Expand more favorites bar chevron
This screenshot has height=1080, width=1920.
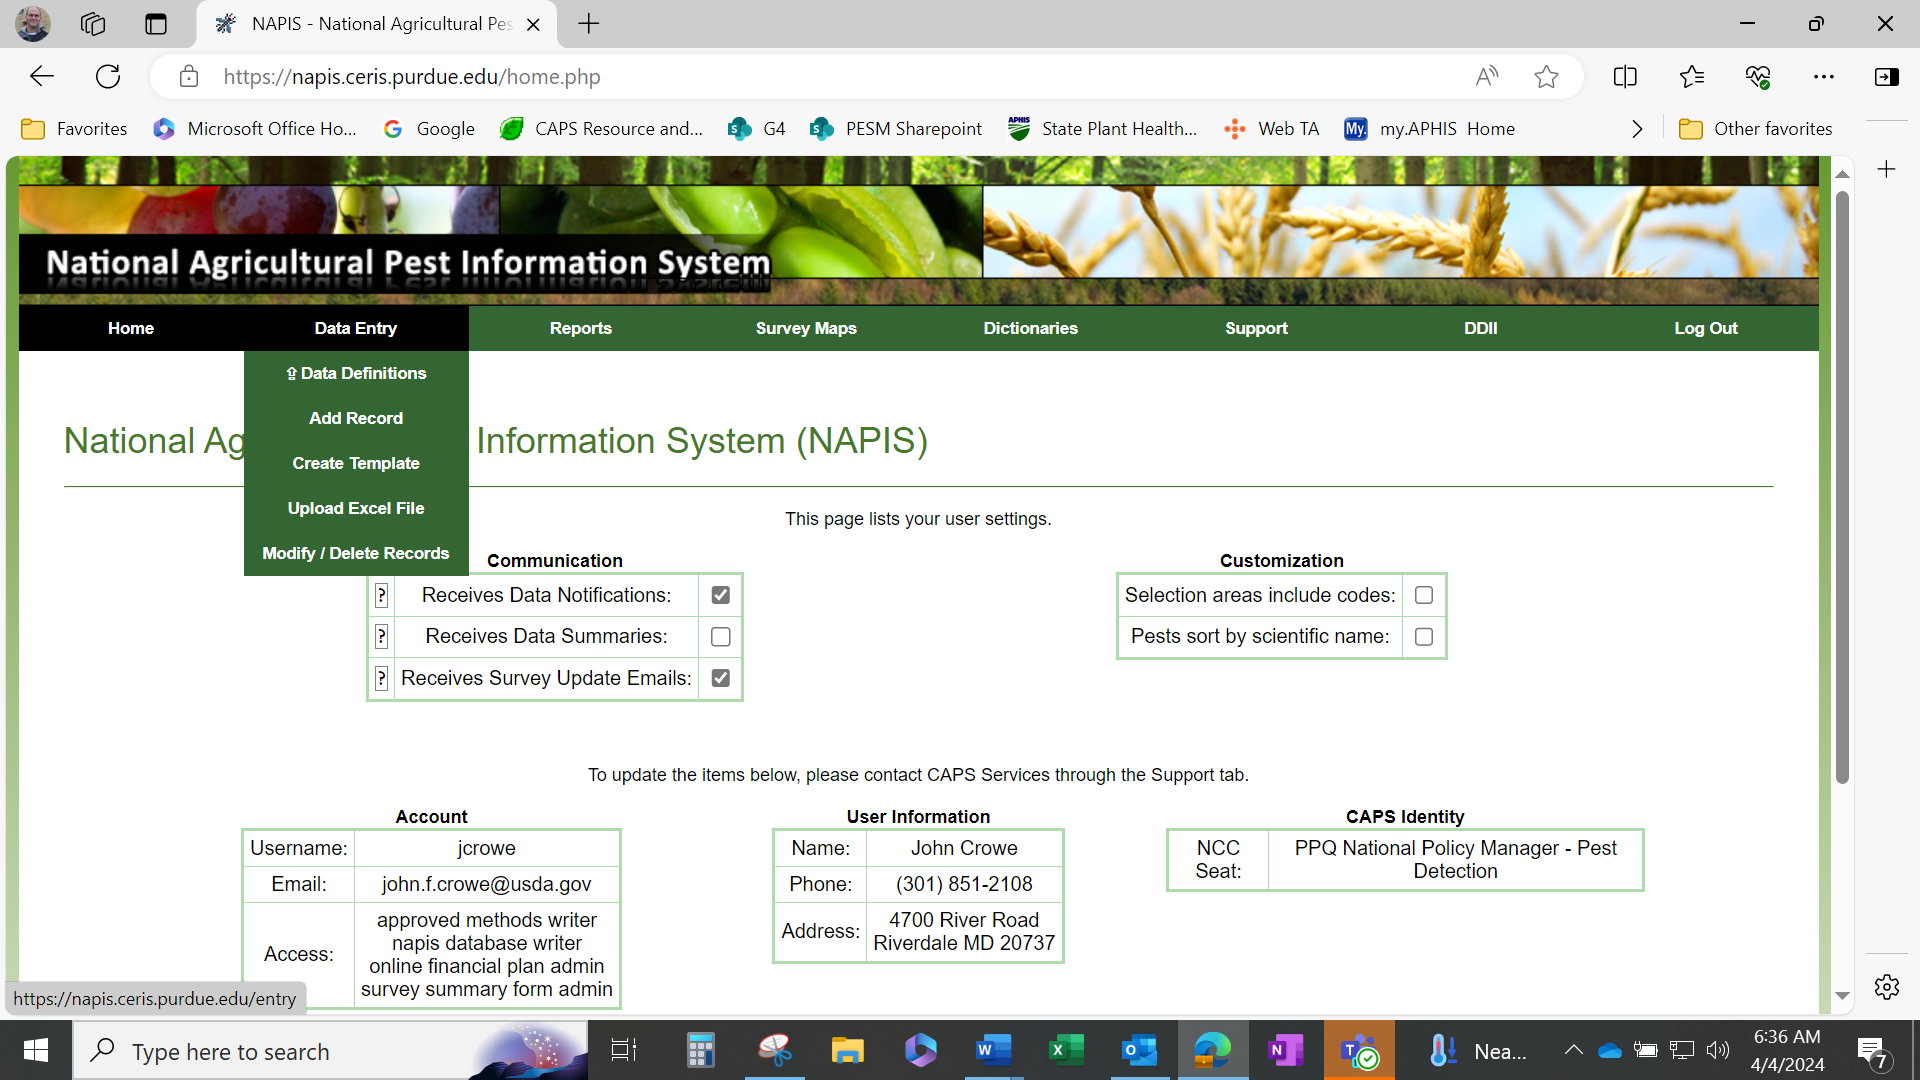click(1637, 129)
